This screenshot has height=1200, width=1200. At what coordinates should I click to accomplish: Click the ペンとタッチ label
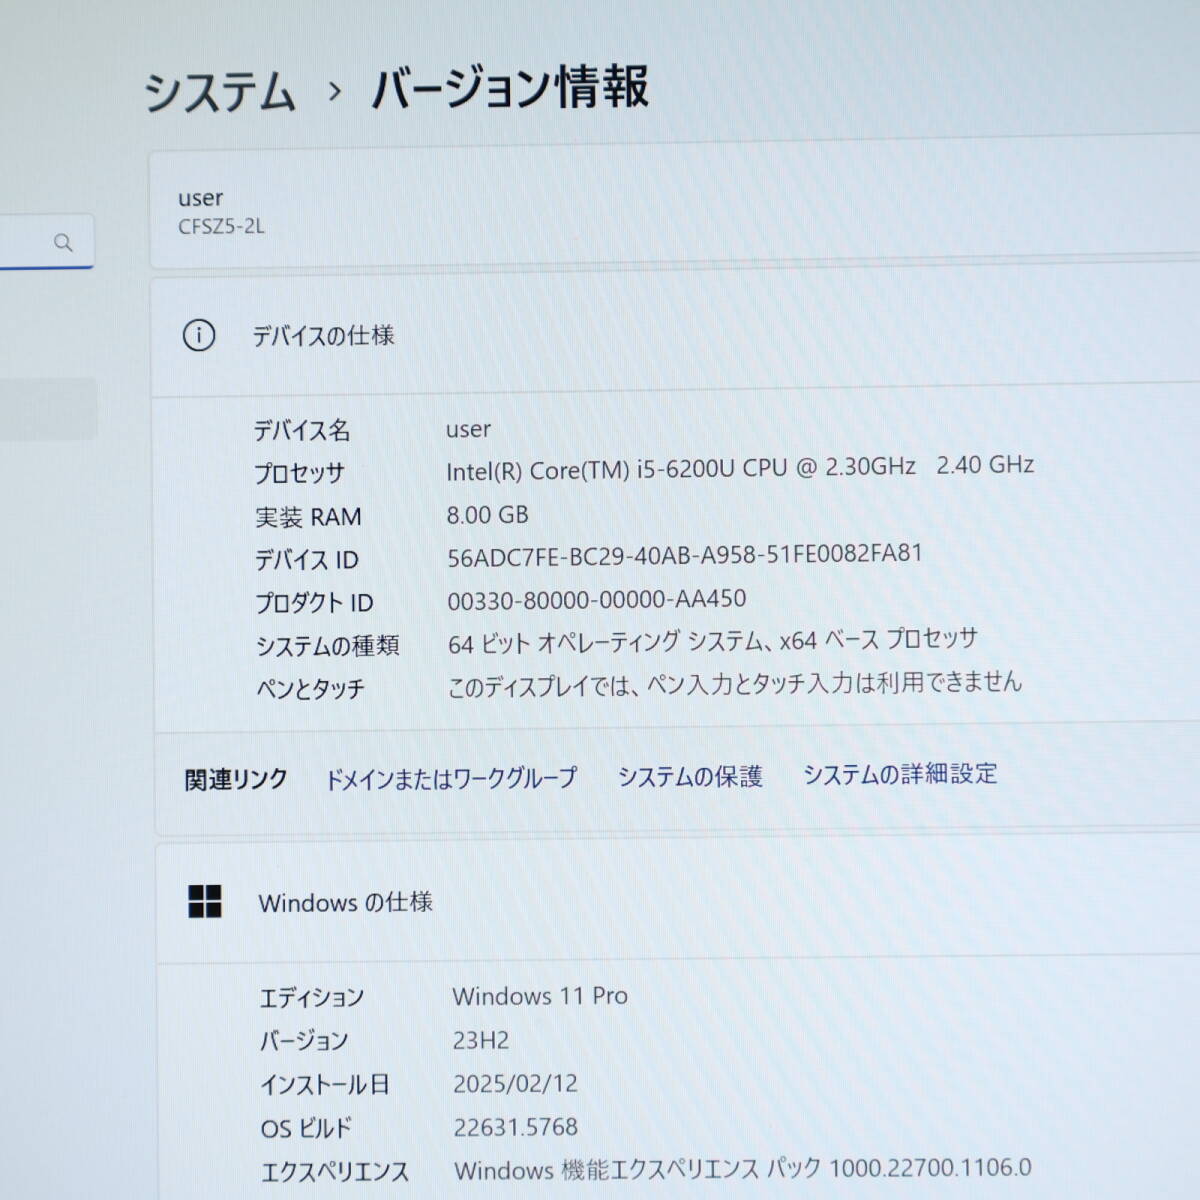(x=310, y=689)
